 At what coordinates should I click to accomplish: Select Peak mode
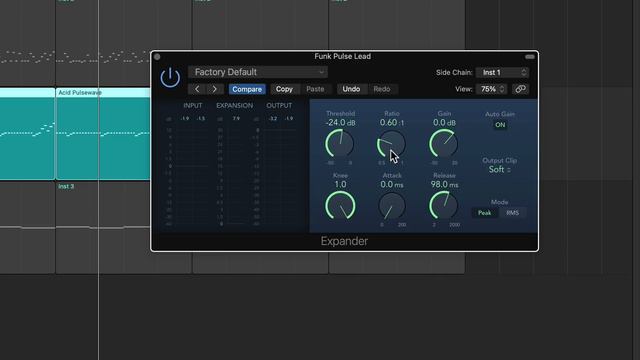(x=484, y=213)
